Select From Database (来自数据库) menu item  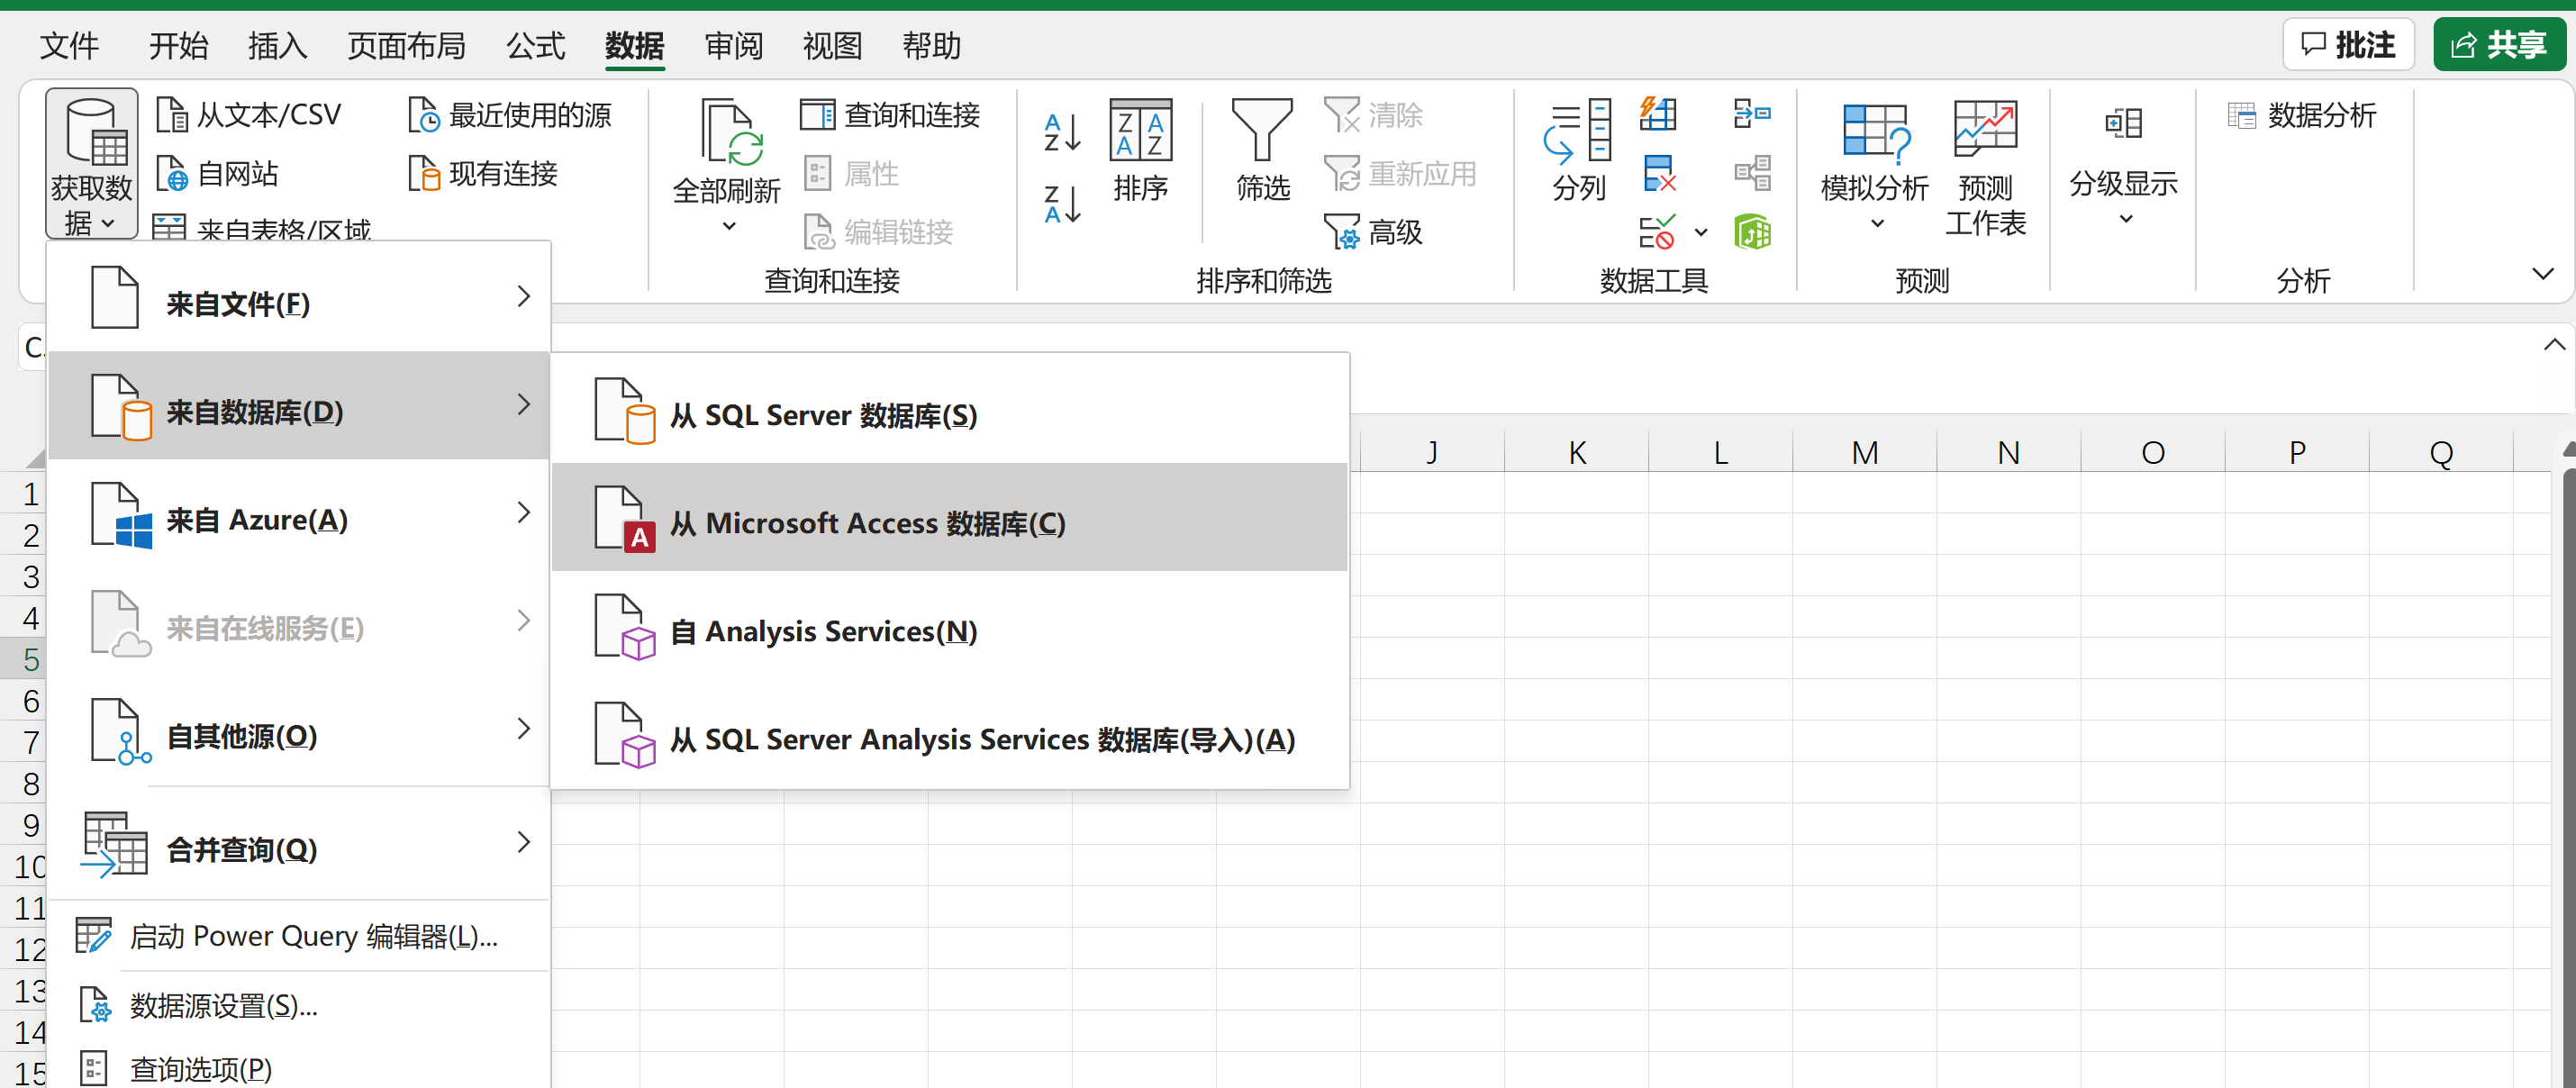point(299,405)
